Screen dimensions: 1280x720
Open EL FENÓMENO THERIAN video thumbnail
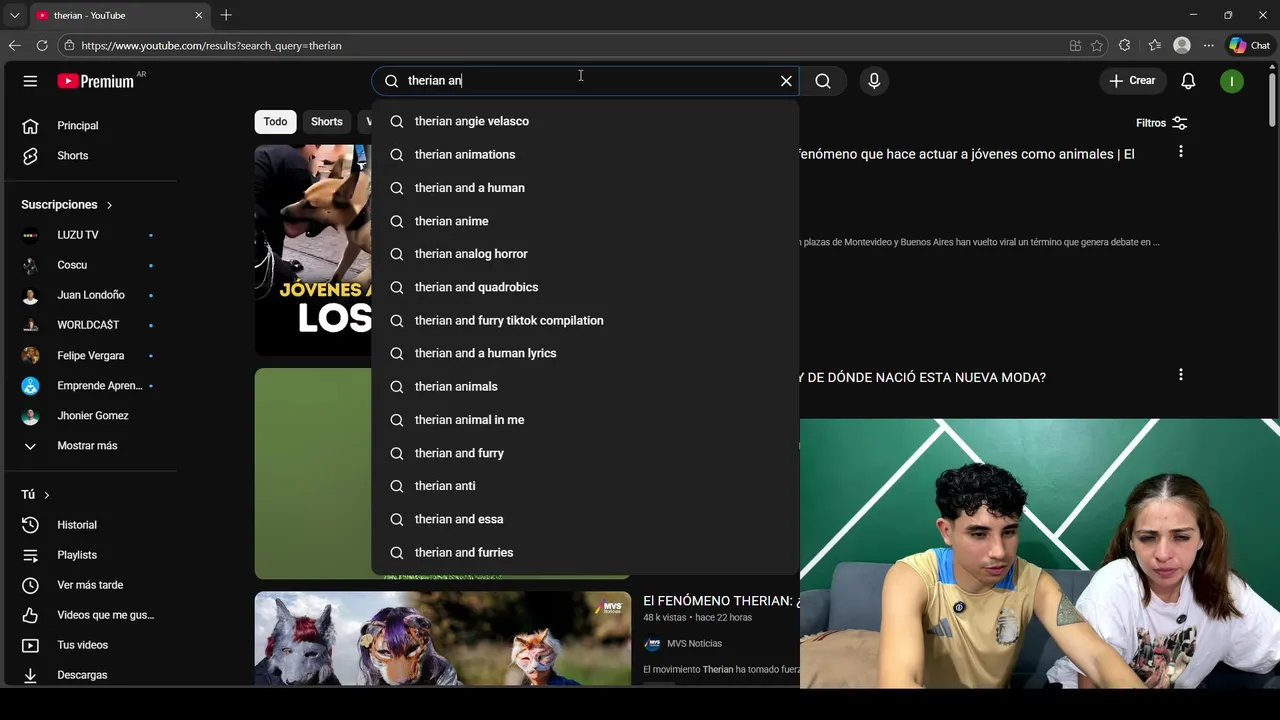443,638
